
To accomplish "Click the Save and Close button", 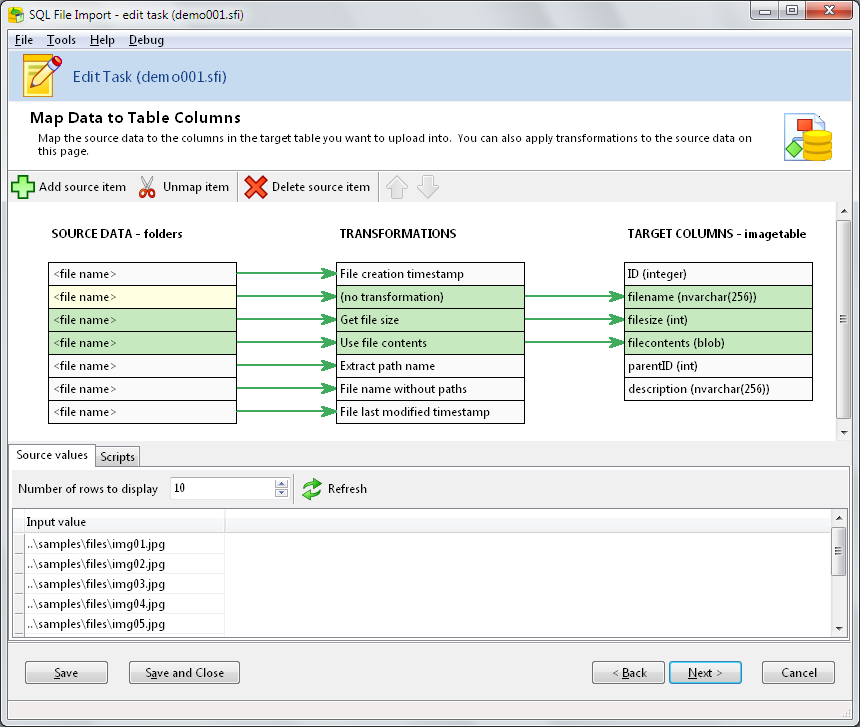I will click(184, 672).
